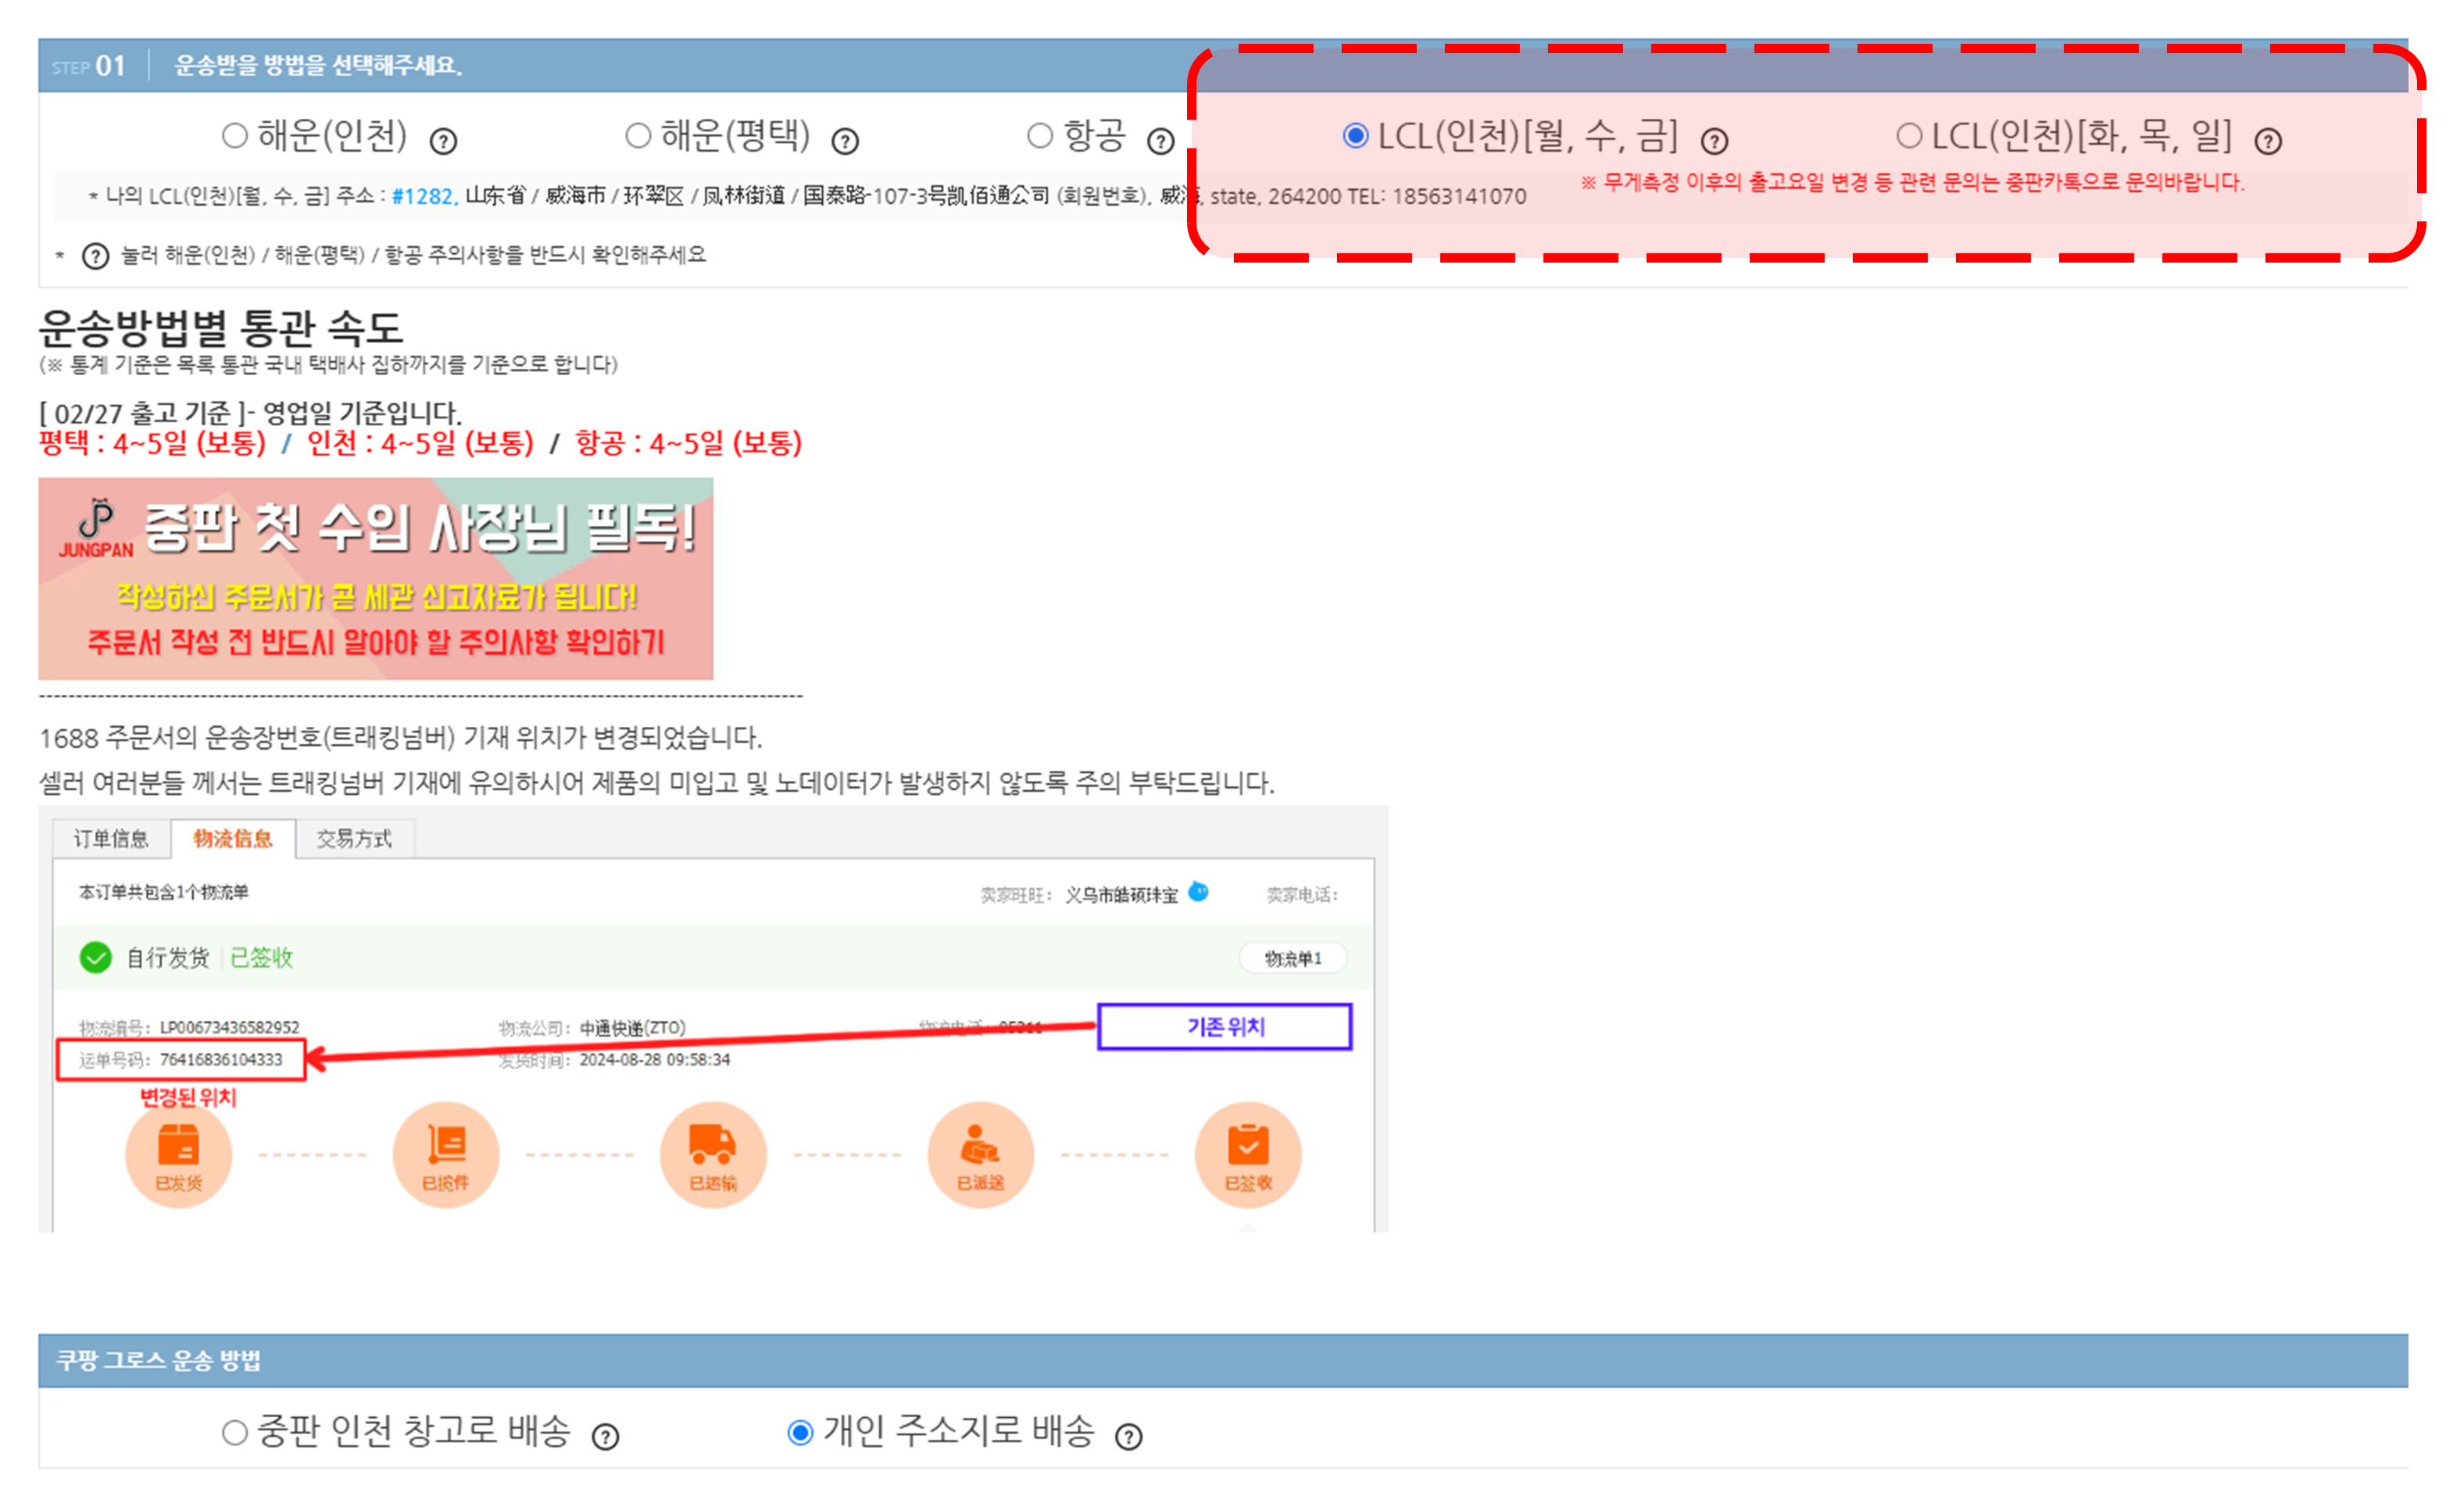Click the 已运输 truck step icon

(x=713, y=1155)
